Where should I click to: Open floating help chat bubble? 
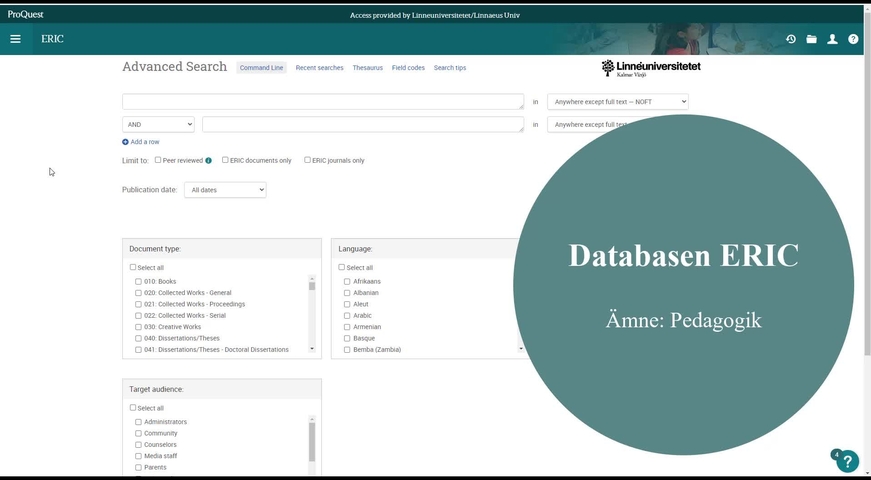pyautogui.click(x=847, y=461)
